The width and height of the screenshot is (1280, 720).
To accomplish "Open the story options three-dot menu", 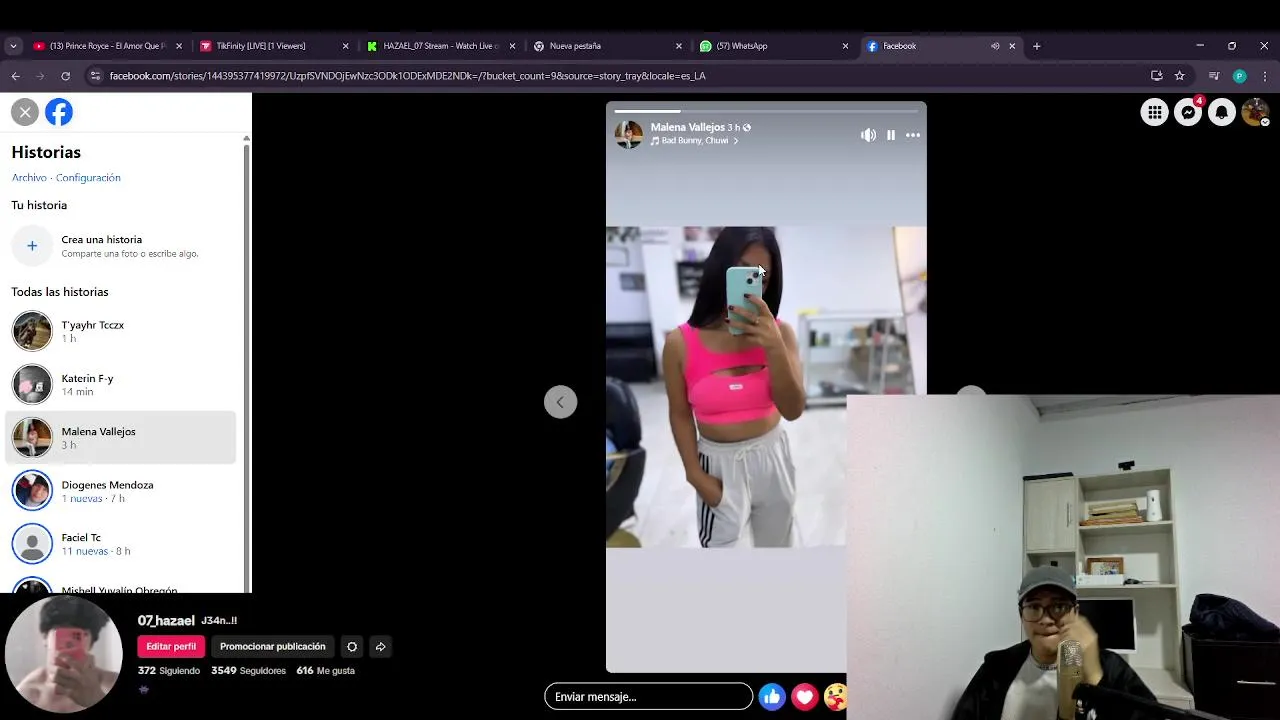I will 913,135.
